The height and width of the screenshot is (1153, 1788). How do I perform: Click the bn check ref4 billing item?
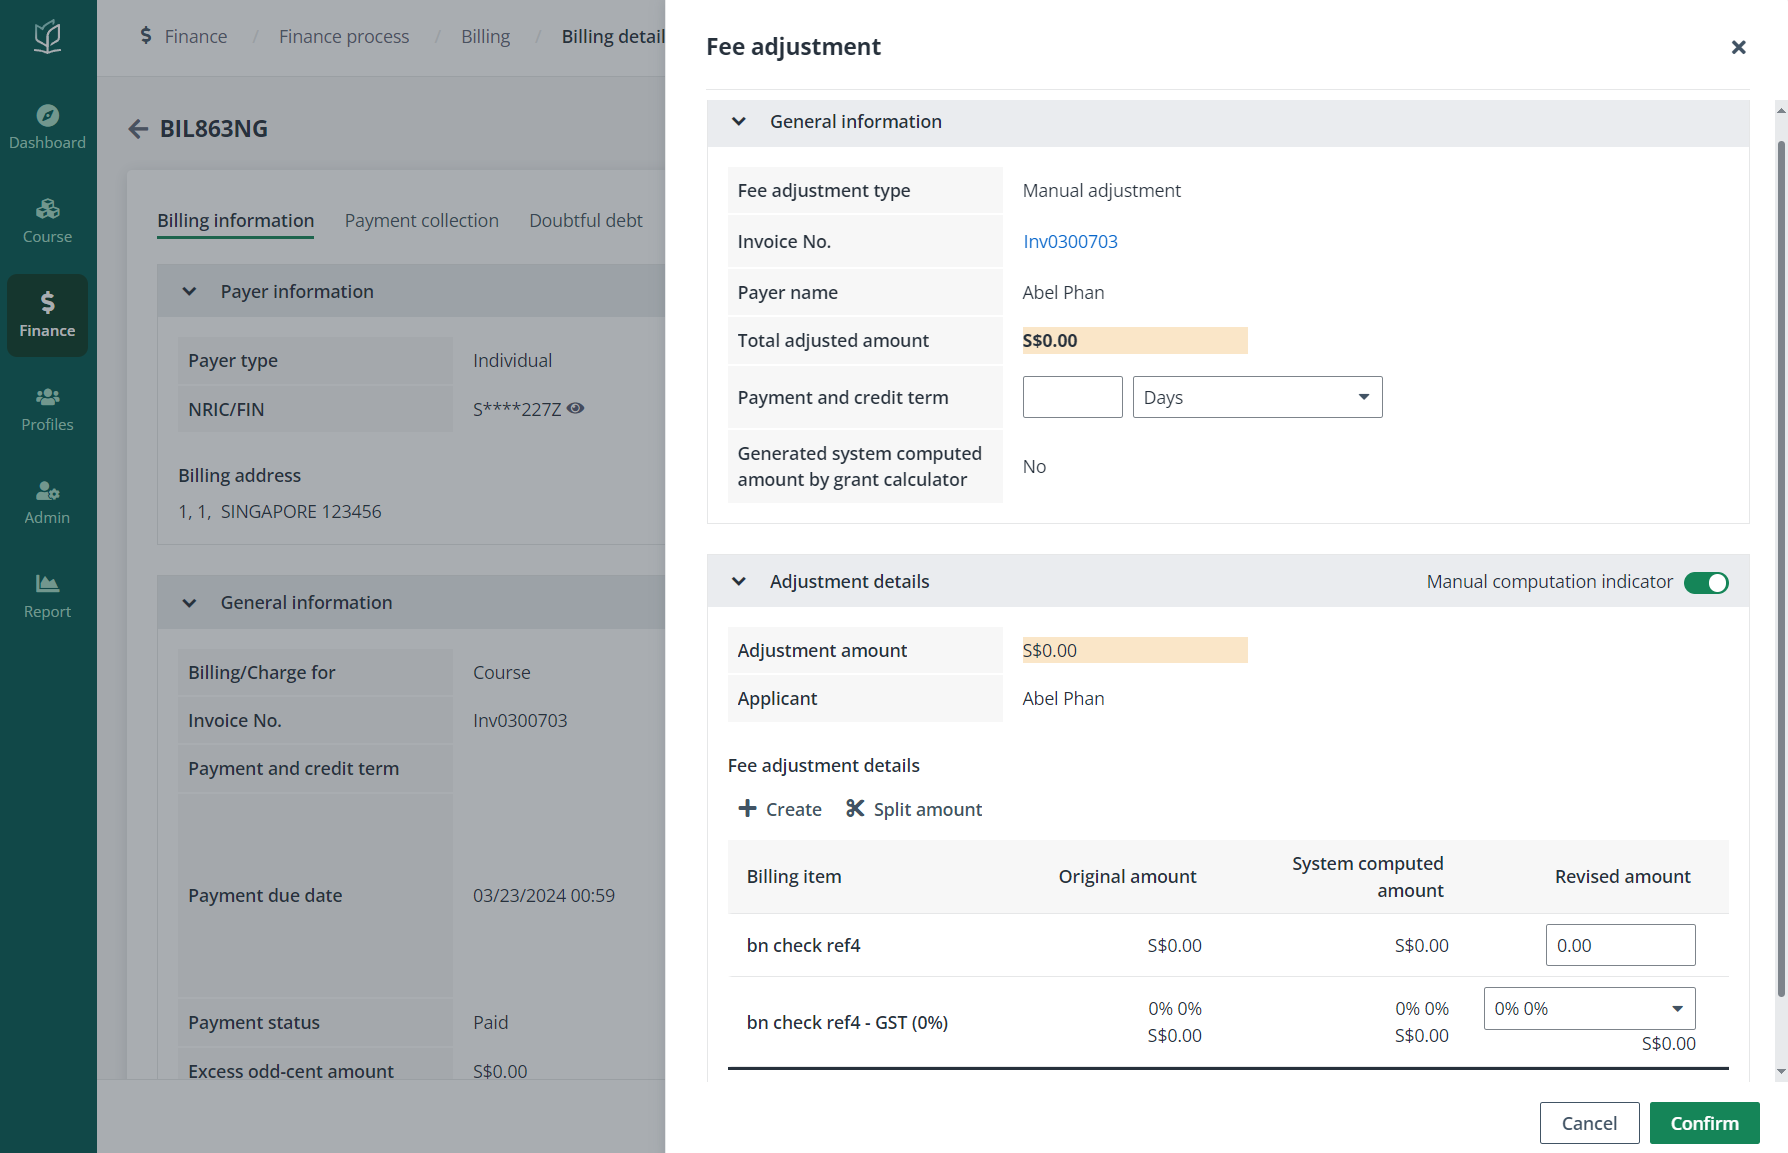coord(803,946)
